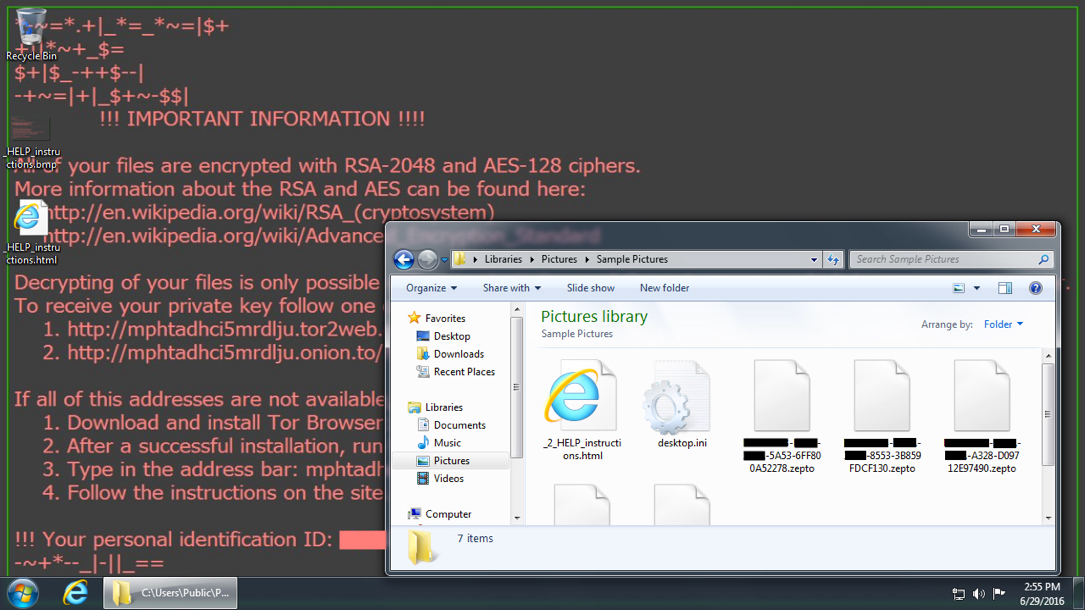Viewport: 1085px width, 610px height.
Task: Open the Organize dropdown menu
Action: coord(431,288)
